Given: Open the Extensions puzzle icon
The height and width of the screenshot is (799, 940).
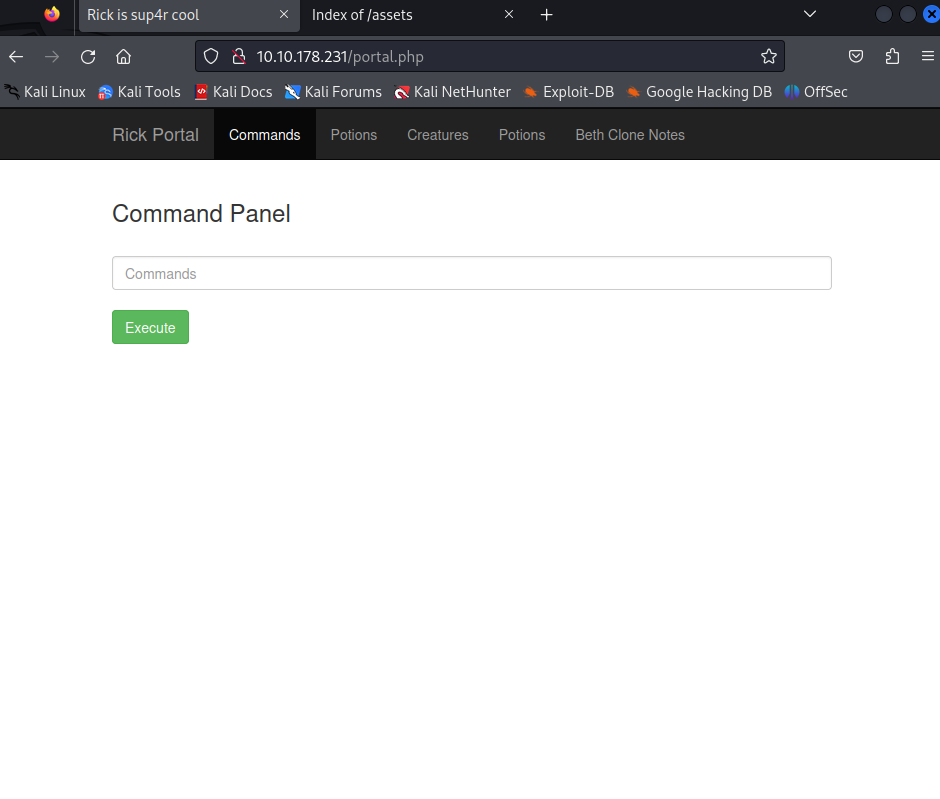Looking at the screenshot, I should click(x=892, y=57).
